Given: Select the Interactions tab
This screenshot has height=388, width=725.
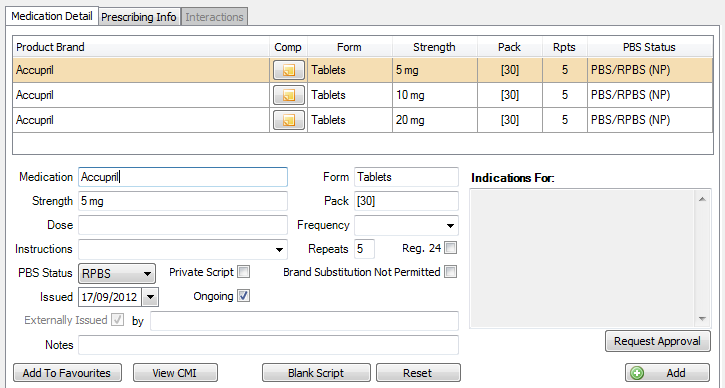Looking at the screenshot, I should pyautogui.click(x=214, y=17).
